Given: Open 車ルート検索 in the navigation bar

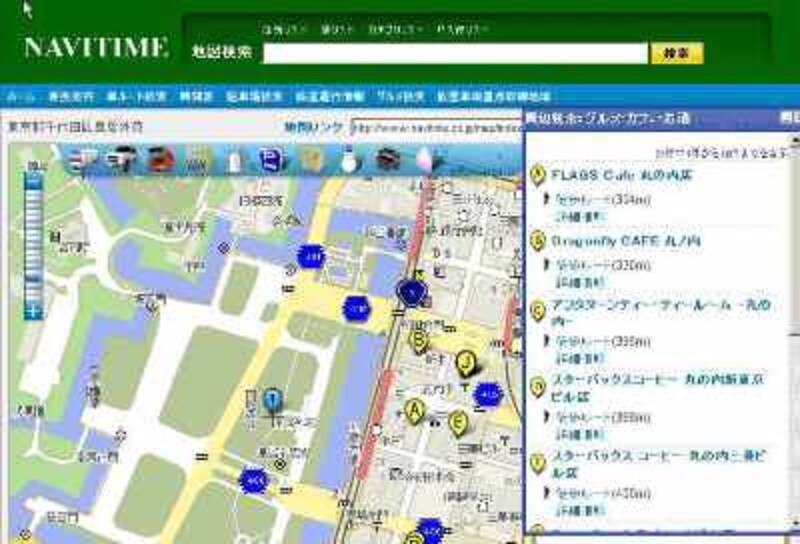Looking at the screenshot, I should tap(136, 96).
